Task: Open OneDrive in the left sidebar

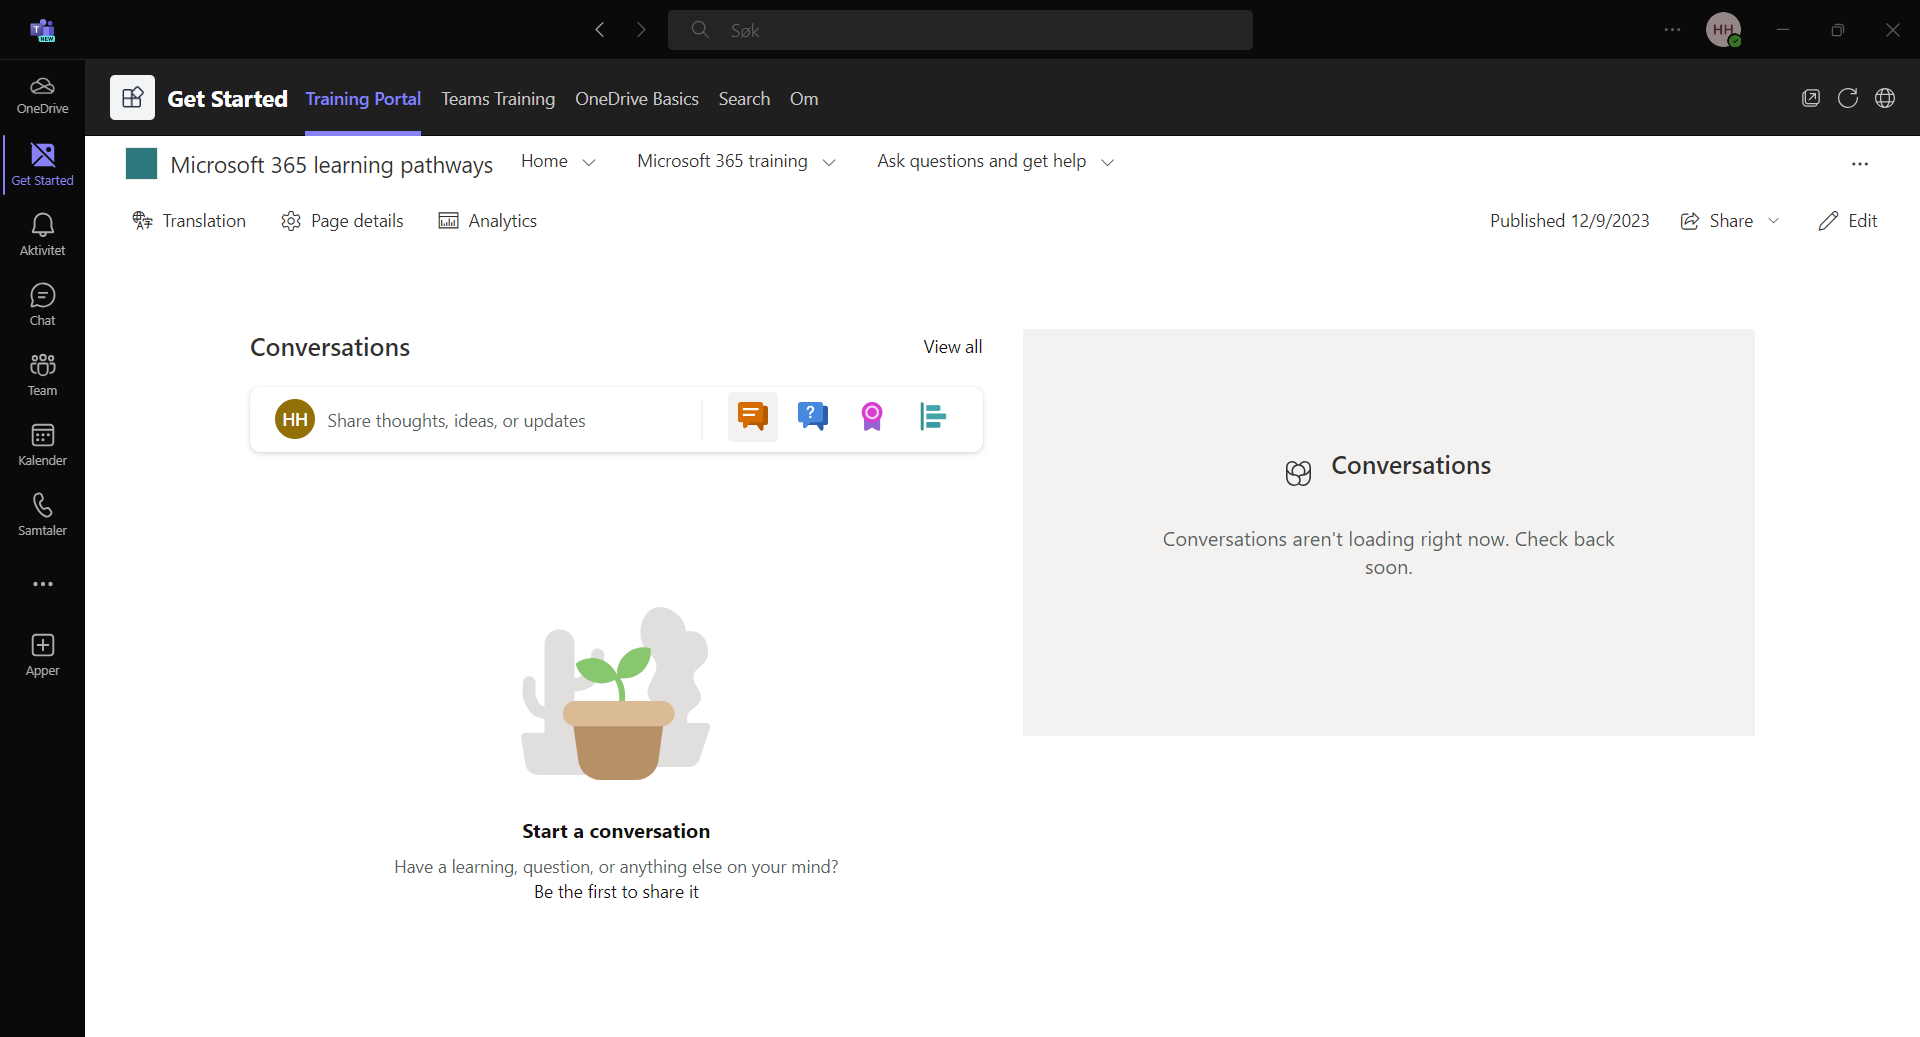Action: (x=42, y=95)
